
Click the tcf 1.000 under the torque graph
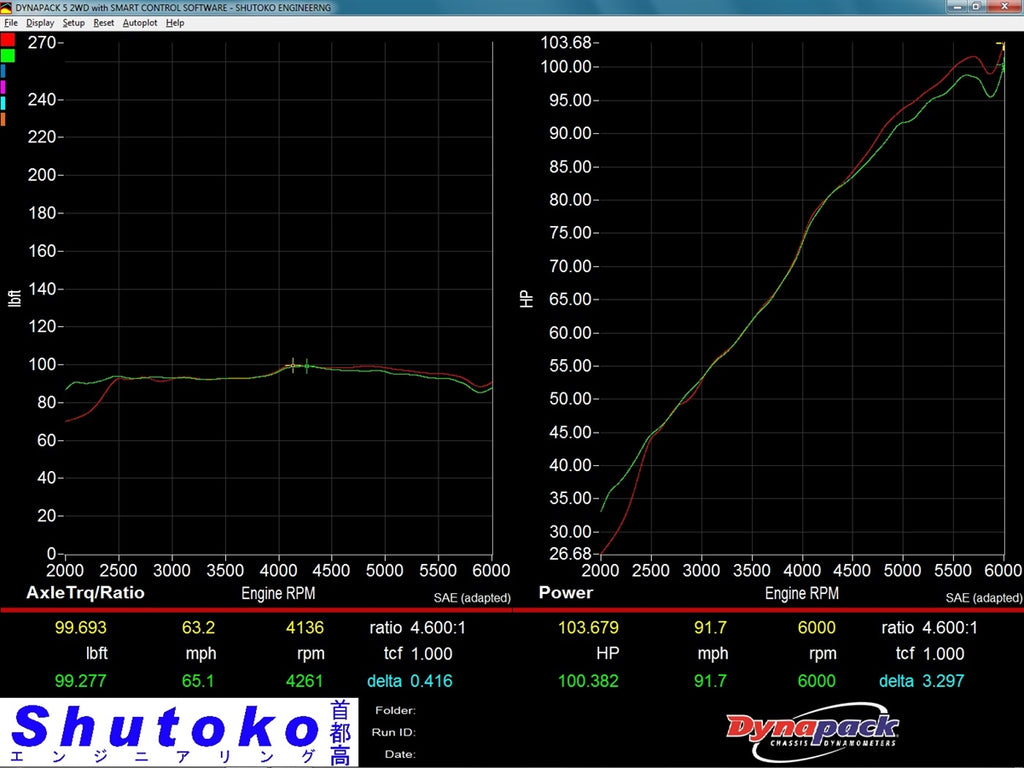pos(418,654)
